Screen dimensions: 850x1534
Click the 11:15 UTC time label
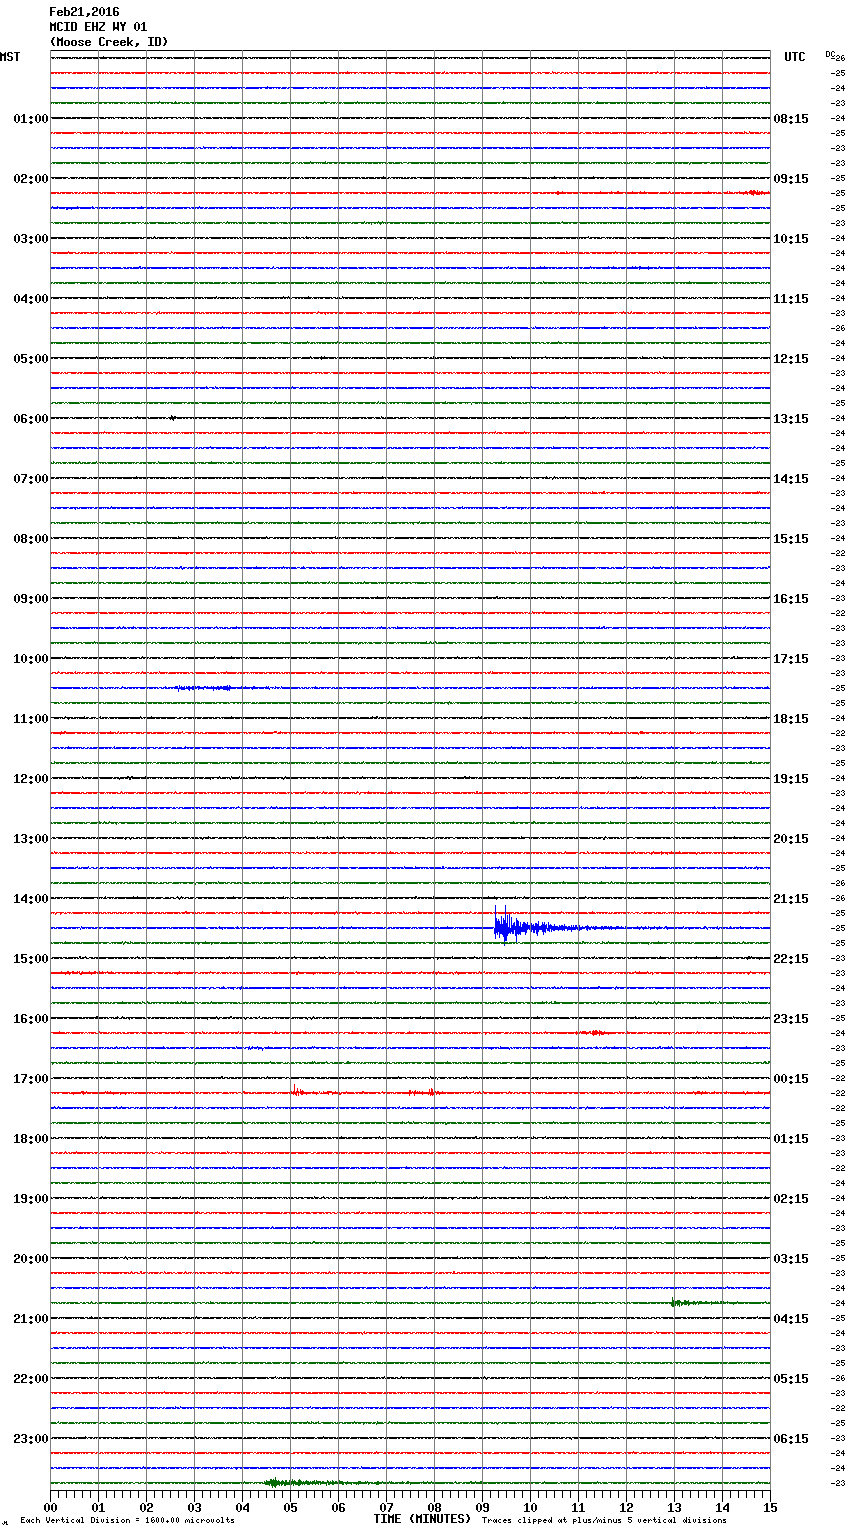791,299
